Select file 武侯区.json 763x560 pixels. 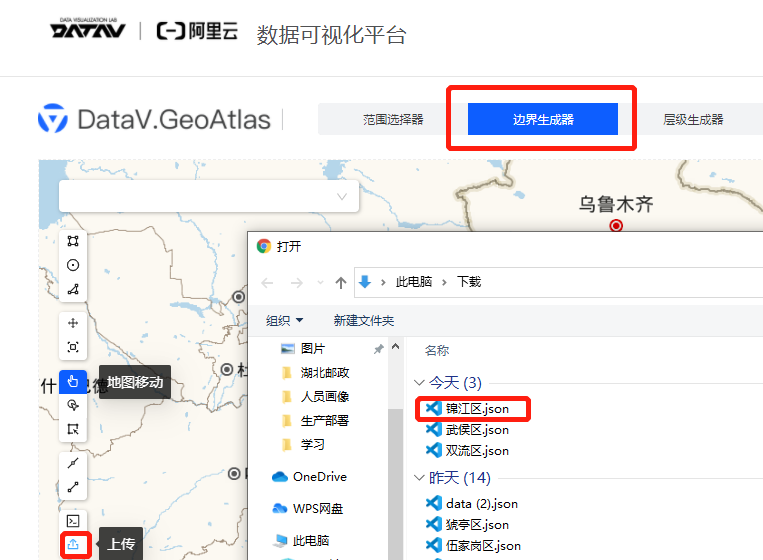[467, 430]
